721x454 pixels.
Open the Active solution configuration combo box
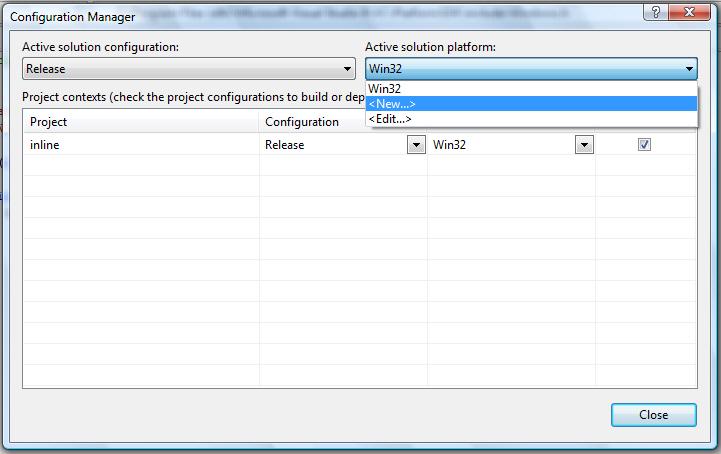tap(189, 69)
